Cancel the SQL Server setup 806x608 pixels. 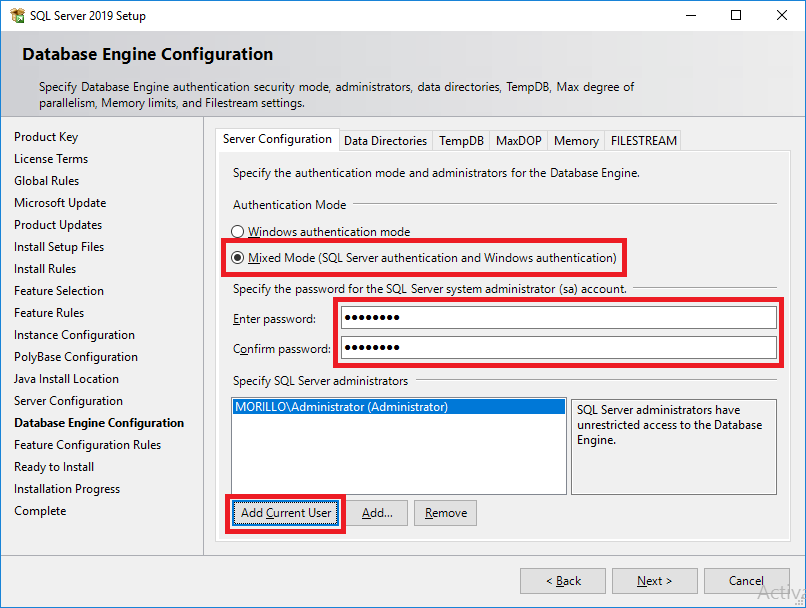click(x=746, y=581)
